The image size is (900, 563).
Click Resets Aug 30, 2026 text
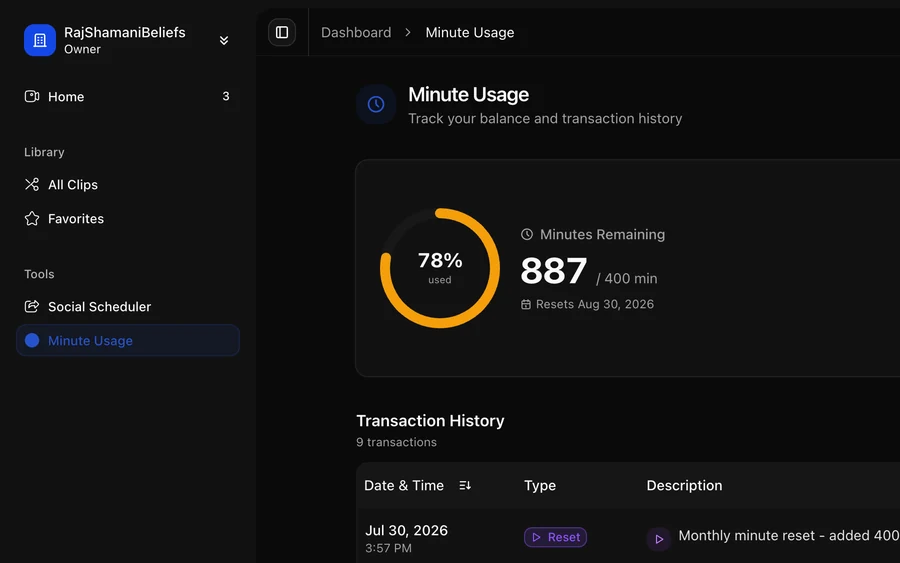point(595,304)
